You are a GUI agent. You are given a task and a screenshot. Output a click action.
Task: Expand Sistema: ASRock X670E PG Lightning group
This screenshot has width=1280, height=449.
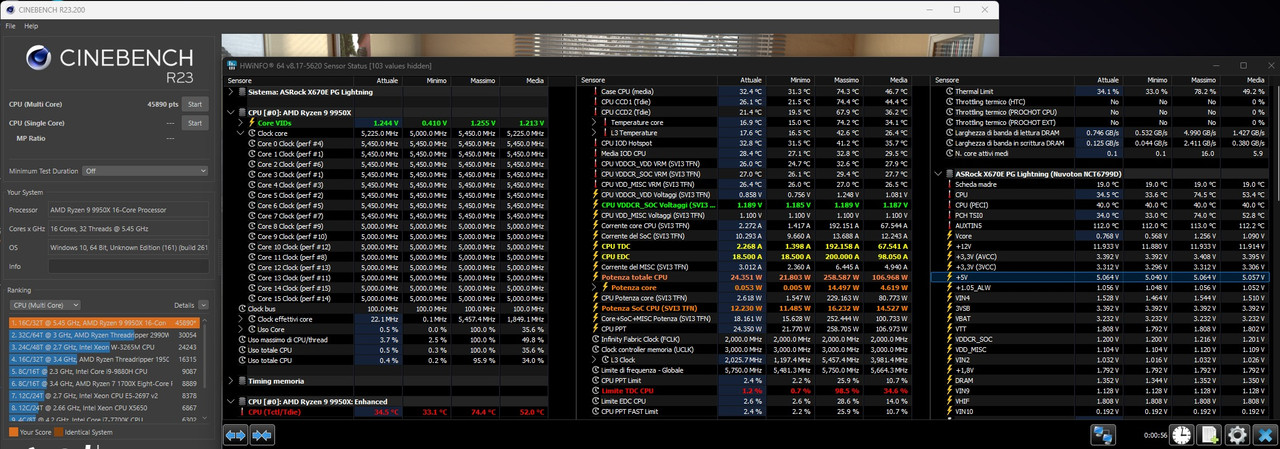[230, 91]
